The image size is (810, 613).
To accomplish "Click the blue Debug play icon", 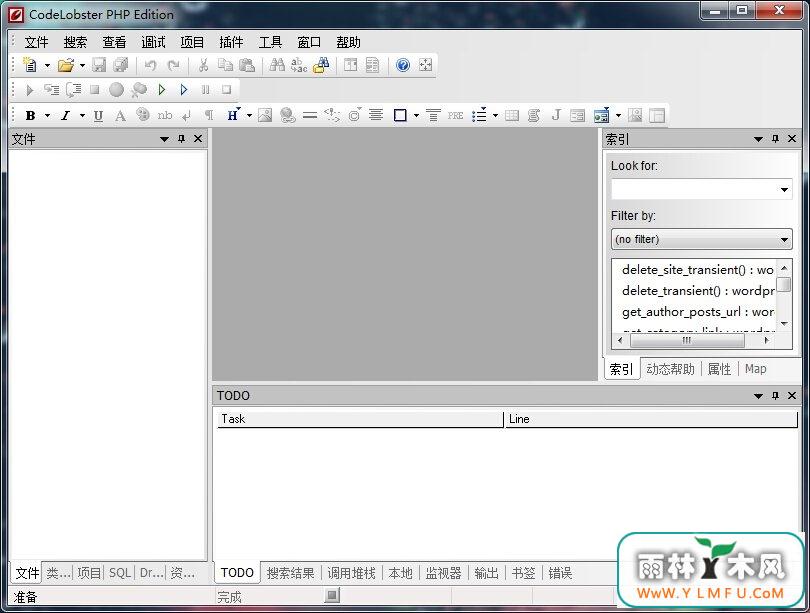I will point(183,90).
